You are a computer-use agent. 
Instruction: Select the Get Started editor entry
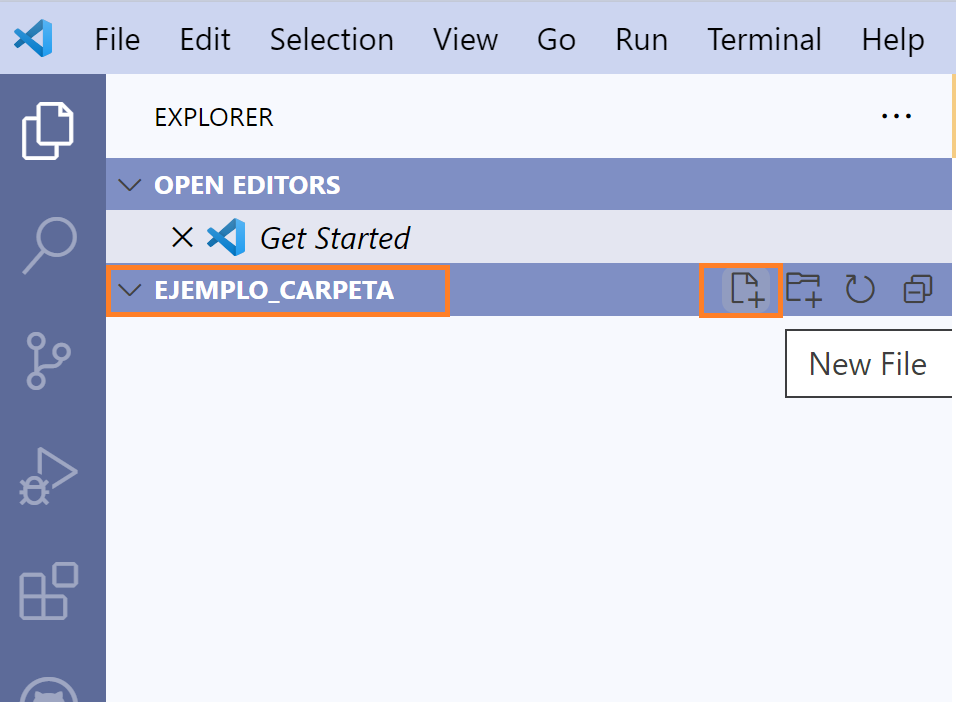tap(335, 238)
